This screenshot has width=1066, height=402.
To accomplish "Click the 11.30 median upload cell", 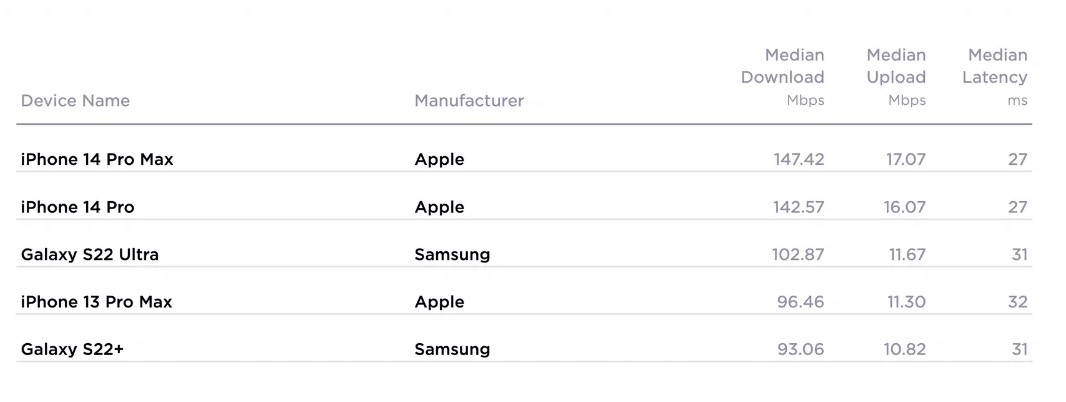I will [x=908, y=302].
